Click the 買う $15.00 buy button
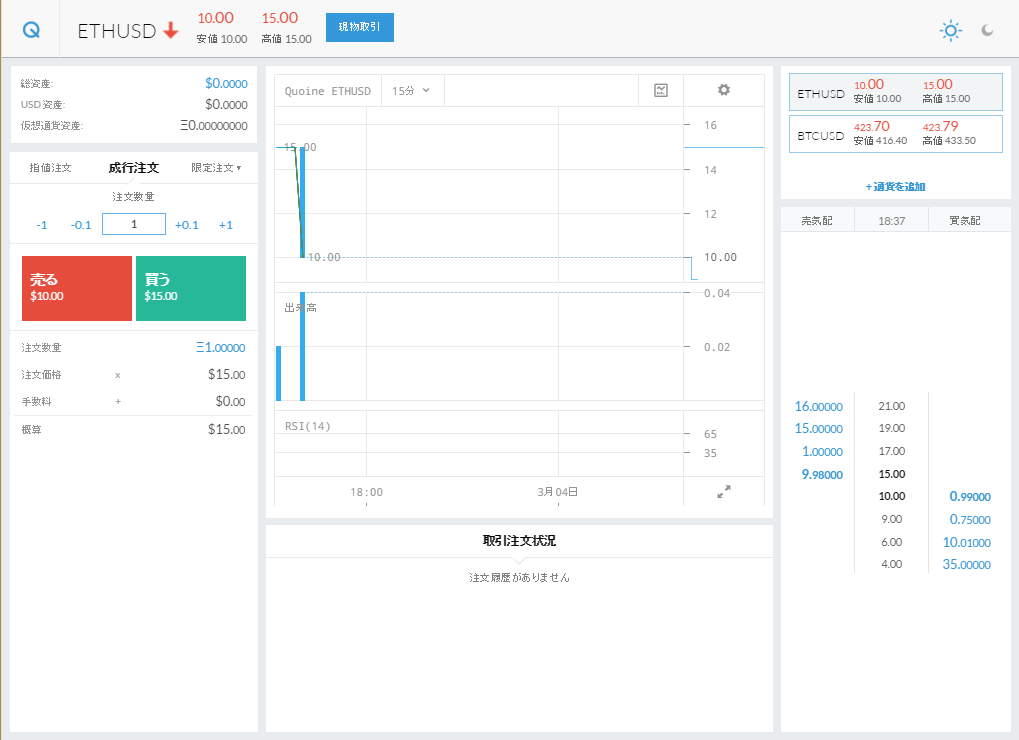 tap(191, 288)
